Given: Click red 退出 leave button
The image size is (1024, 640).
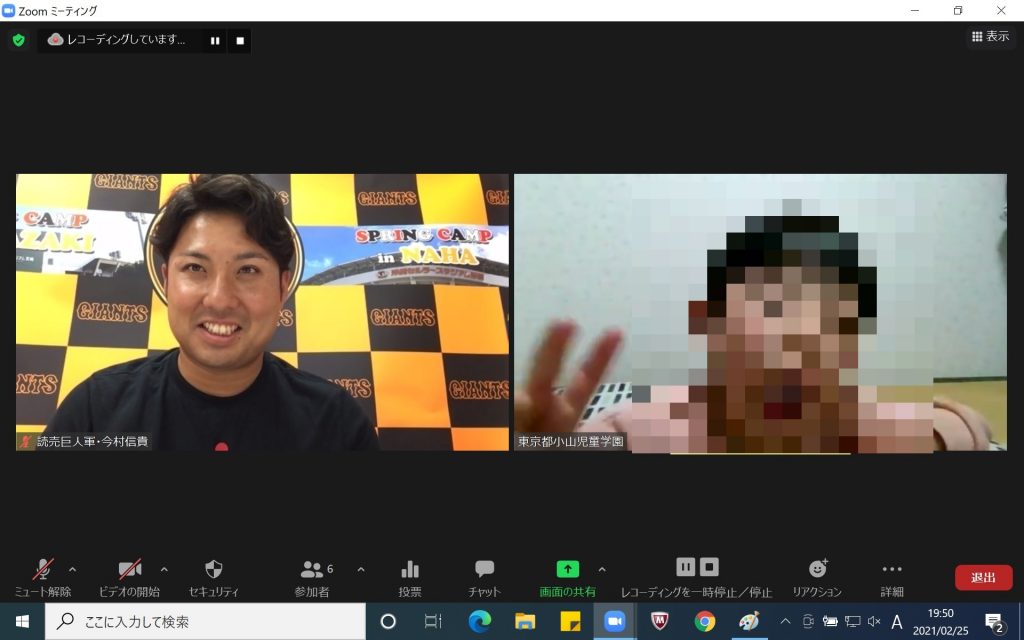Looking at the screenshot, I should pyautogui.click(x=984, y=577).
